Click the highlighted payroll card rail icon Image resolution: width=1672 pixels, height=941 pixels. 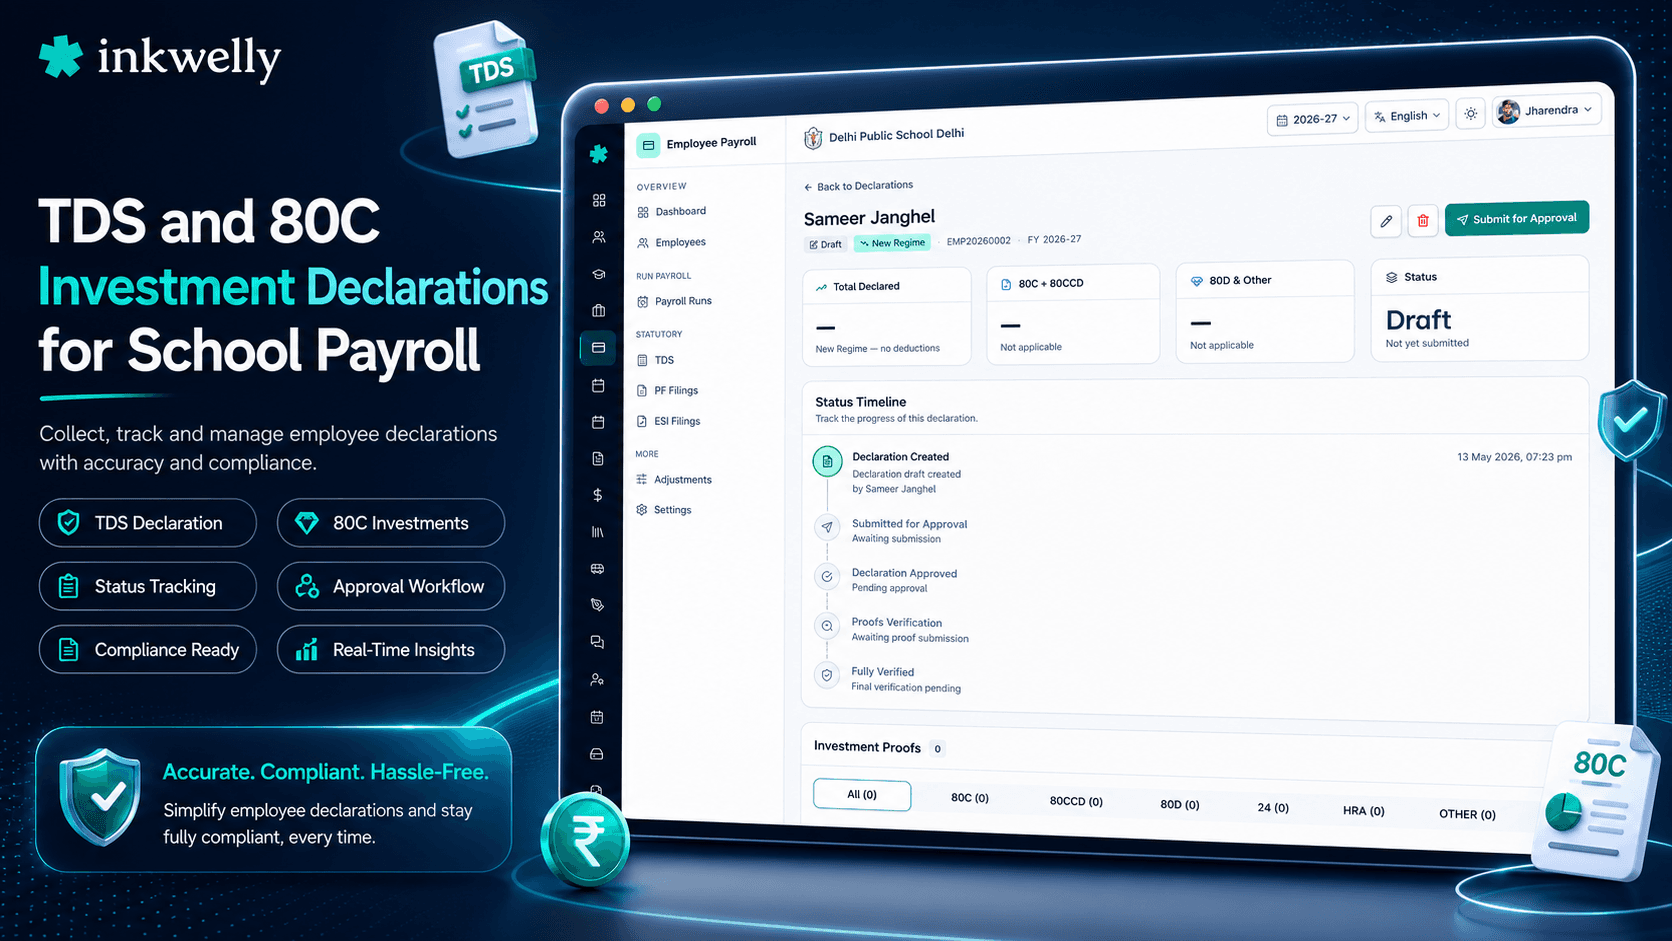pos(599,347)
